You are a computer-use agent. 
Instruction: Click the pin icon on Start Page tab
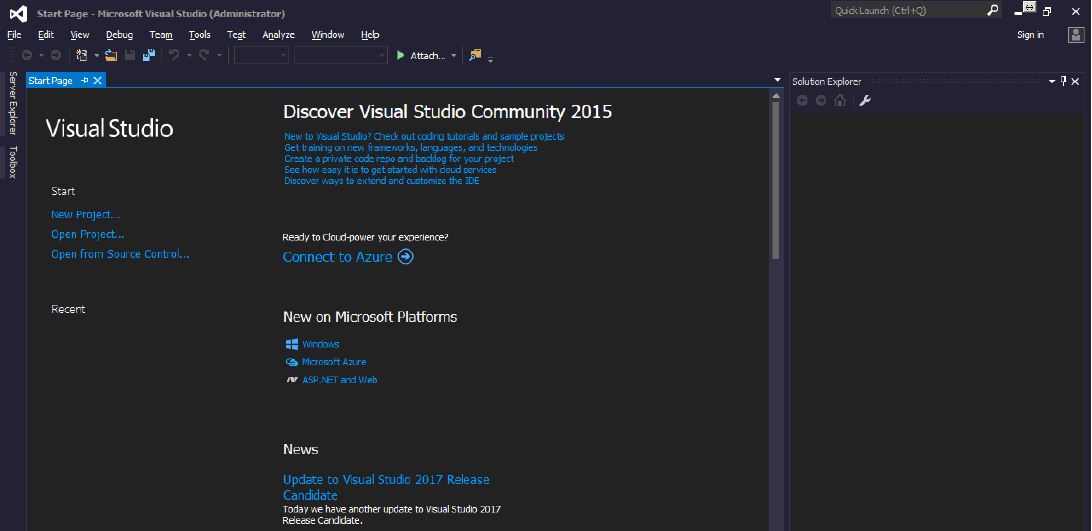(x=85, y=81)
